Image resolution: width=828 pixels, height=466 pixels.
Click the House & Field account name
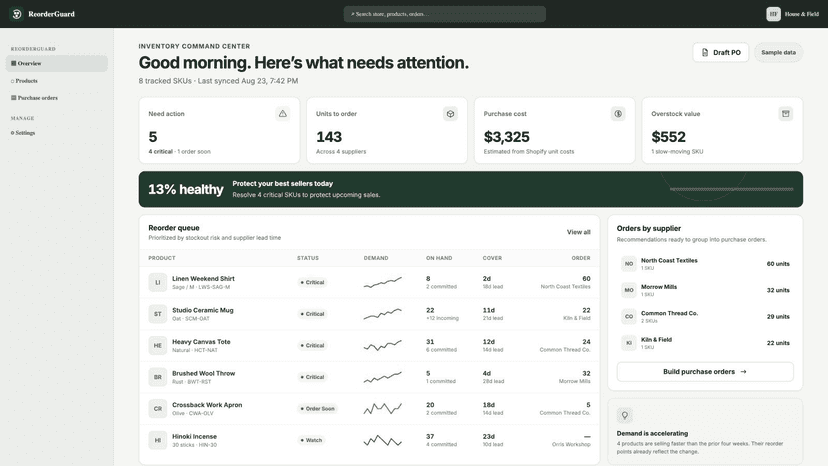coord(802,14)
